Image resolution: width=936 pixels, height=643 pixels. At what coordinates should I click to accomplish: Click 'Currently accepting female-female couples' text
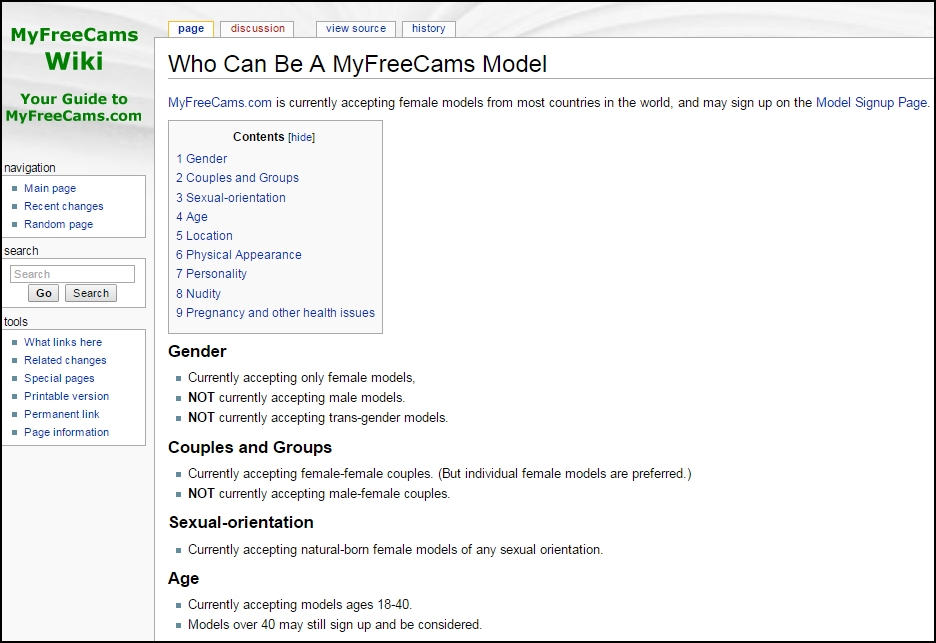coord(439,473)
